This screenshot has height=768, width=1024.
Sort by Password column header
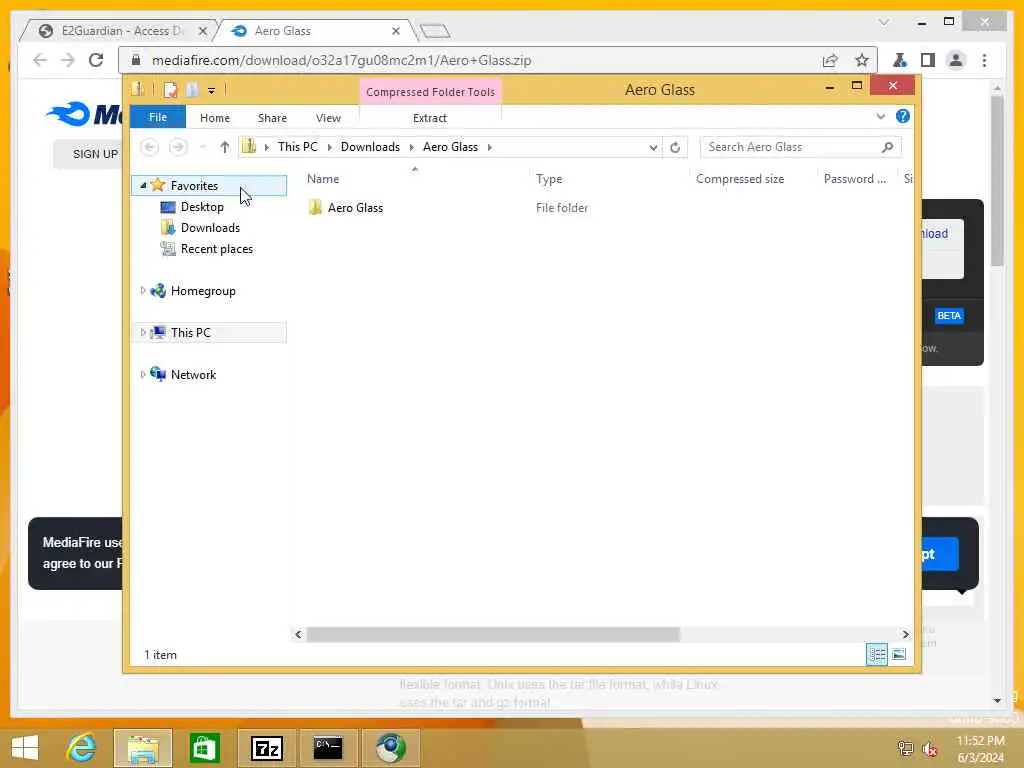tap(855, 179)
